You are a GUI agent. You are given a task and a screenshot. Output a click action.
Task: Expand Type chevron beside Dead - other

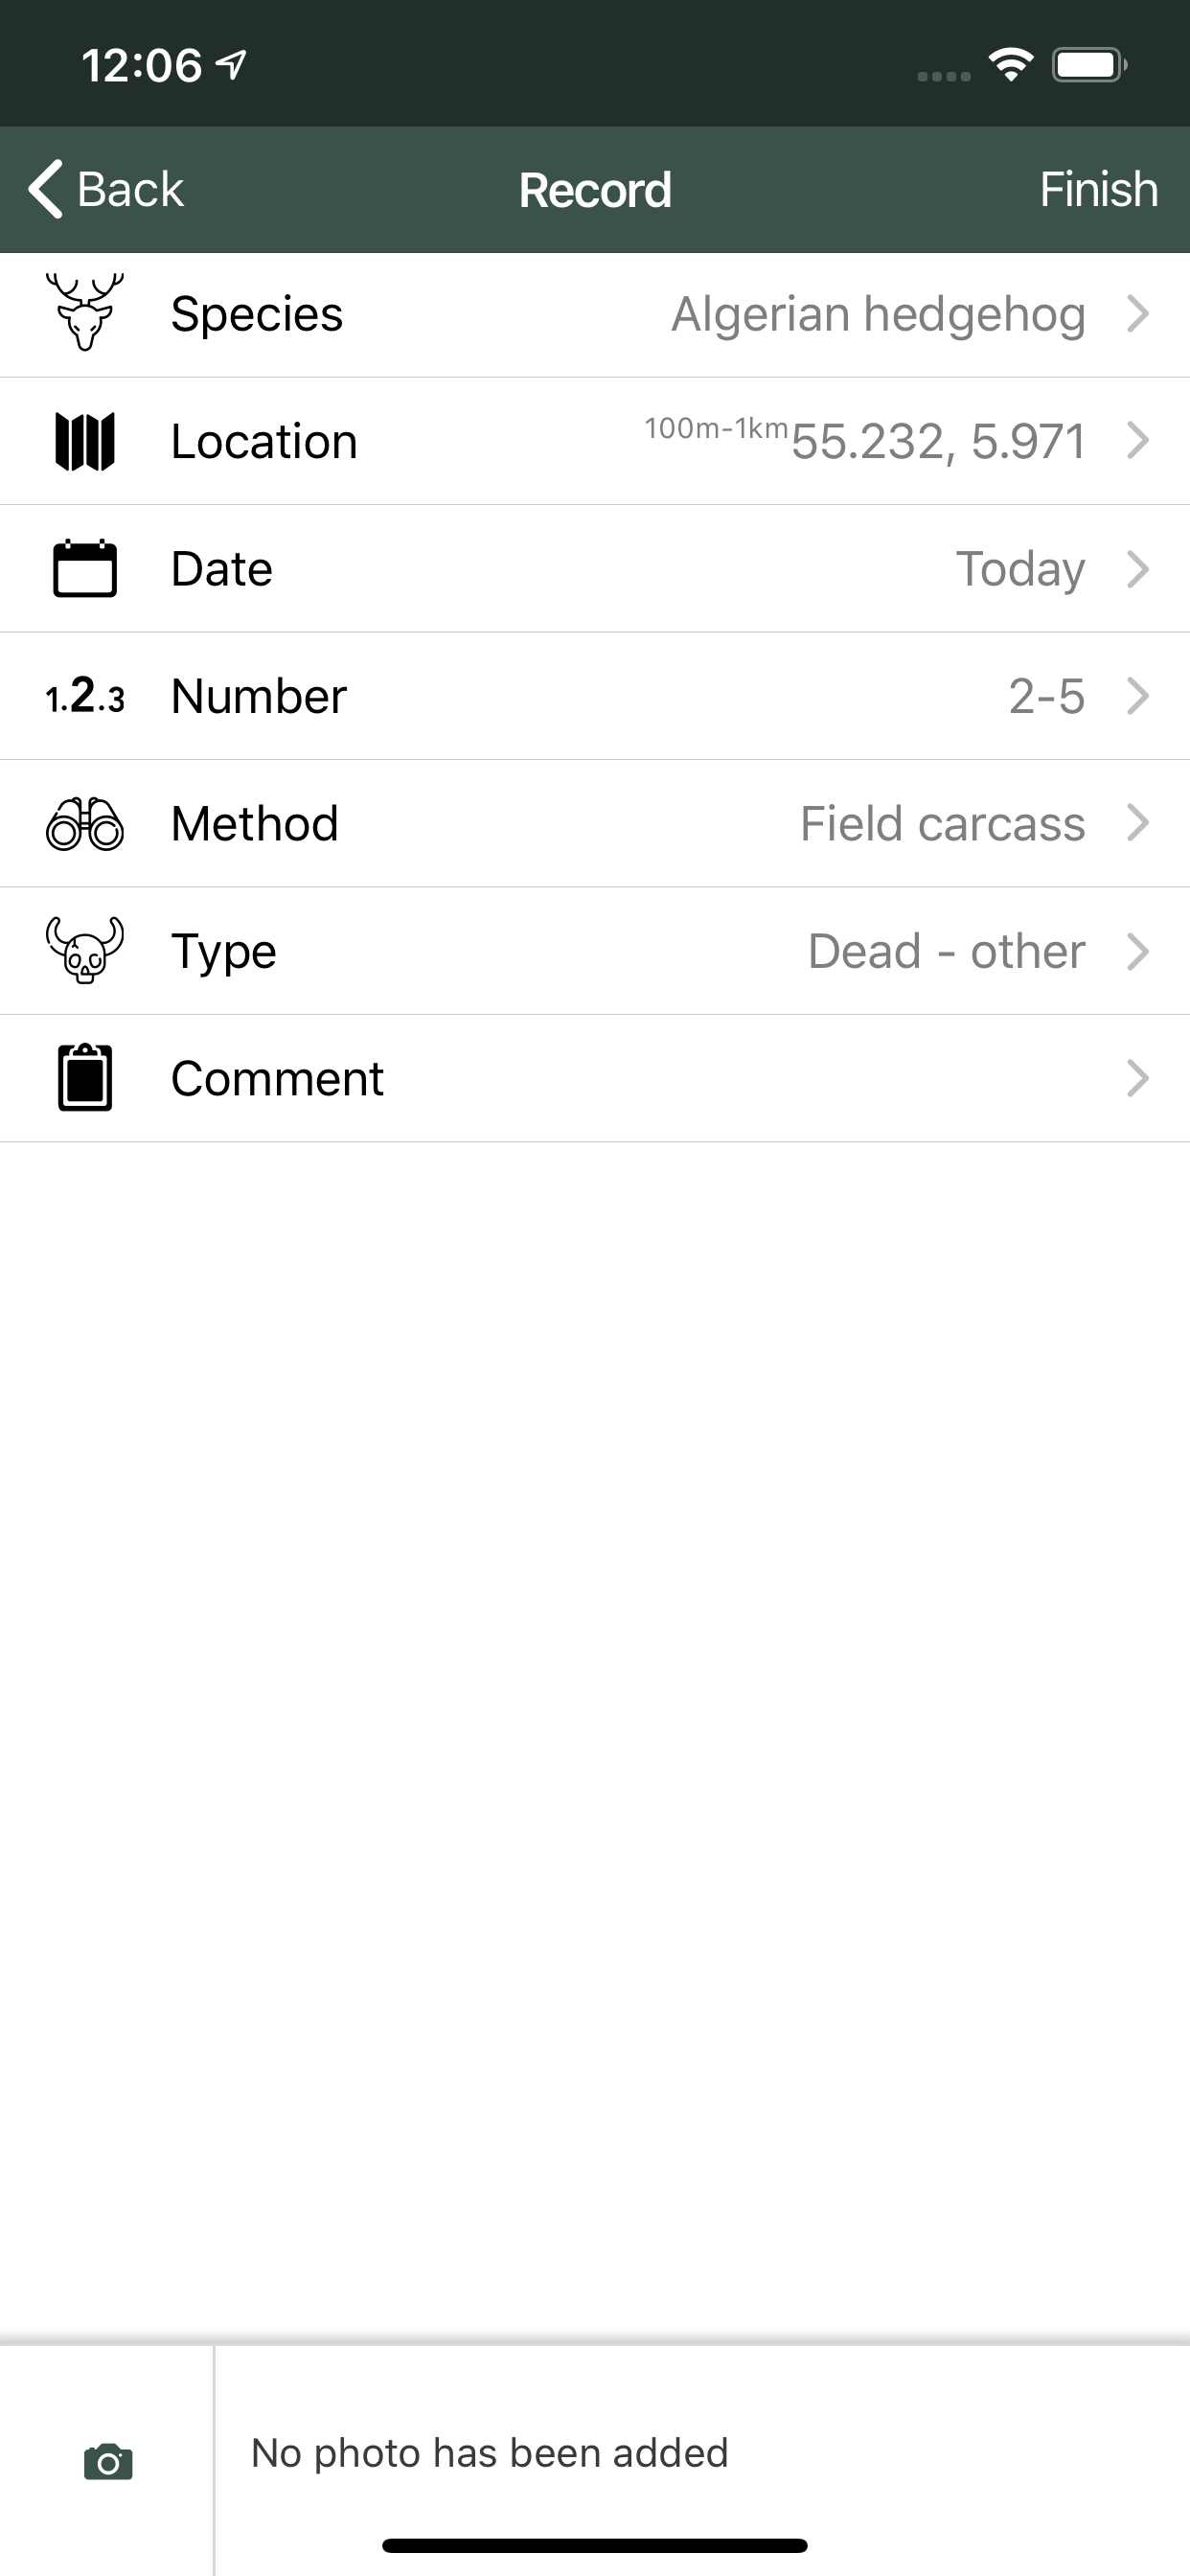click(x=1138, y=951)
